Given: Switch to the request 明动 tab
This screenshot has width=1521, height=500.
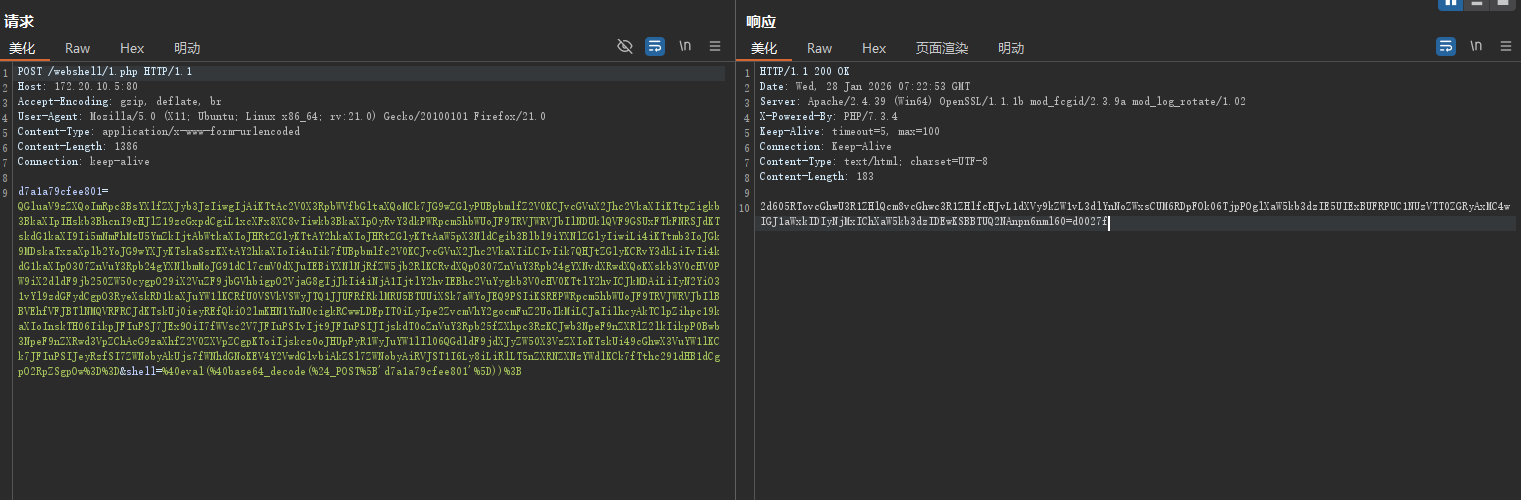Looking at the screenshot, I should tap(187, 48).
